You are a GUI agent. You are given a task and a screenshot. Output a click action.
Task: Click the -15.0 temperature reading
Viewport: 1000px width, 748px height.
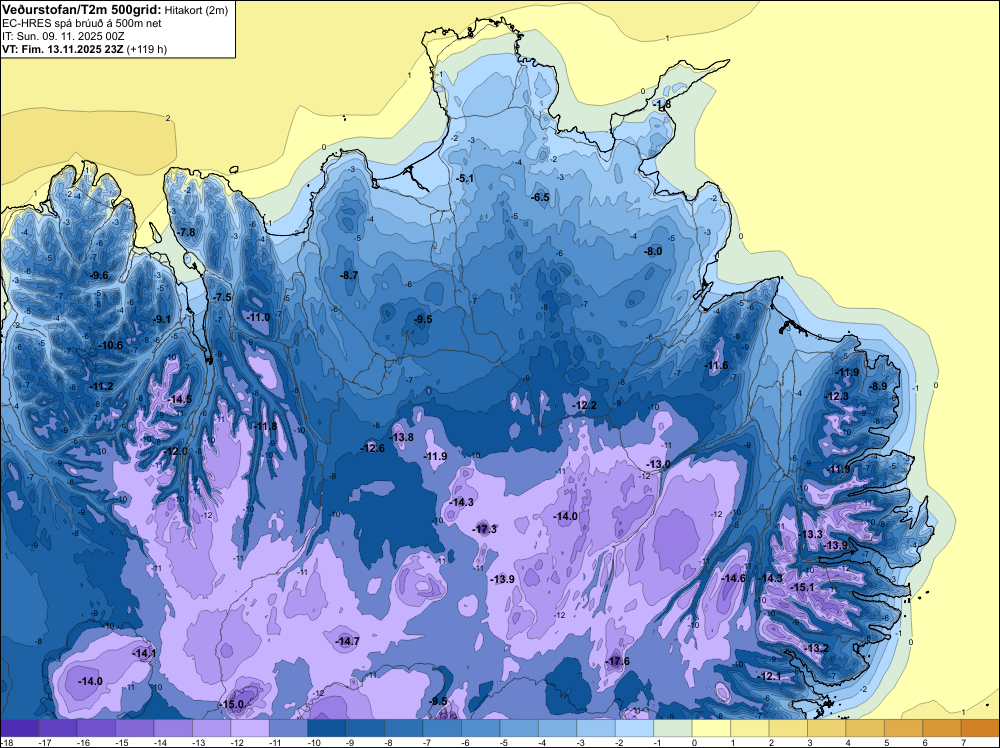[x=232, y=705]
